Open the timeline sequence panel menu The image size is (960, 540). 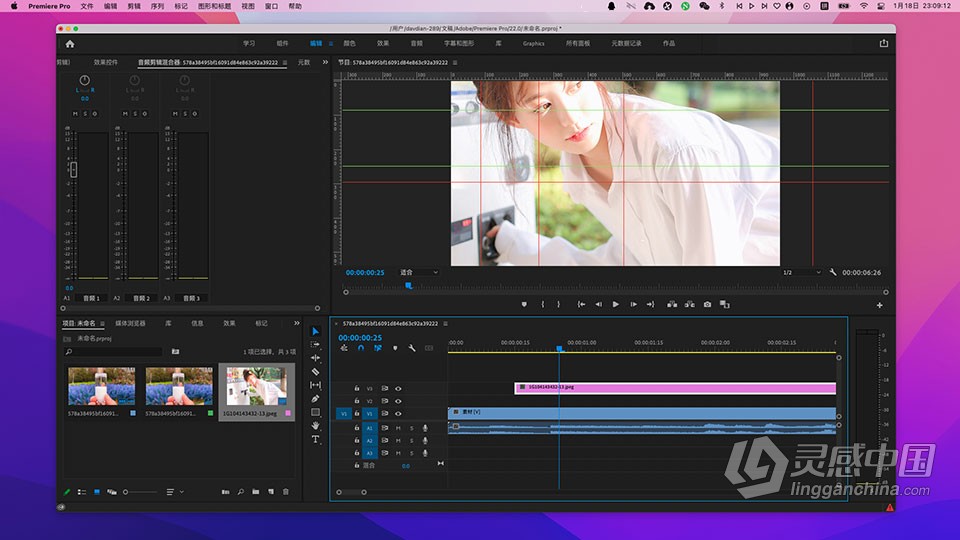tap(445, 323)
